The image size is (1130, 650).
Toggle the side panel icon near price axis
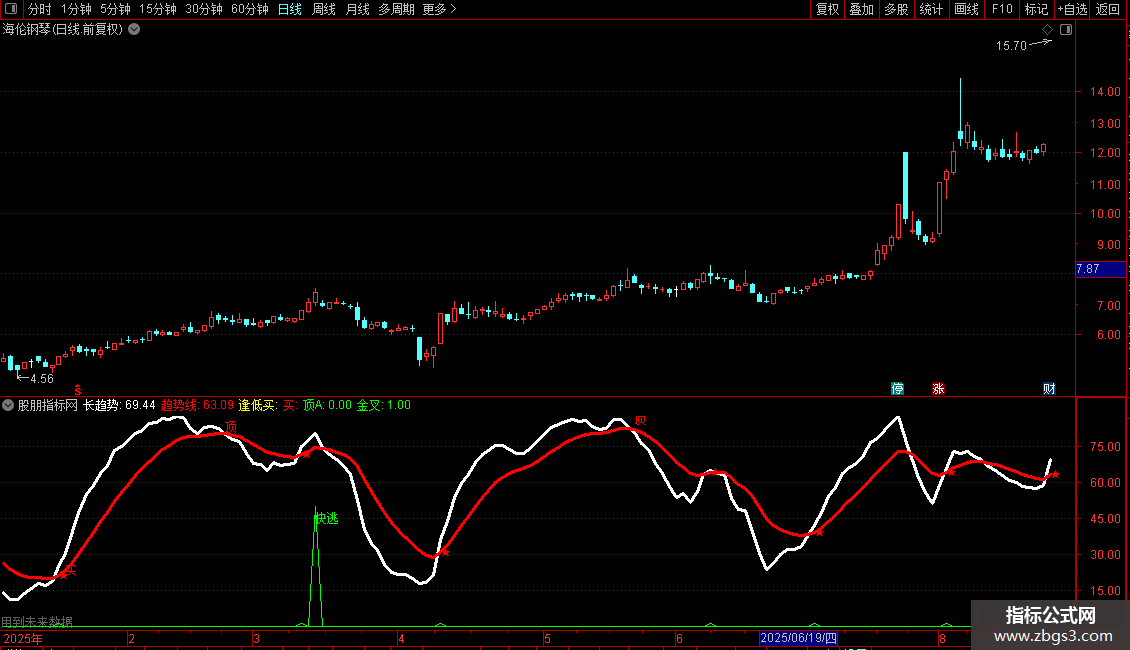click(x=1066, y=30)
